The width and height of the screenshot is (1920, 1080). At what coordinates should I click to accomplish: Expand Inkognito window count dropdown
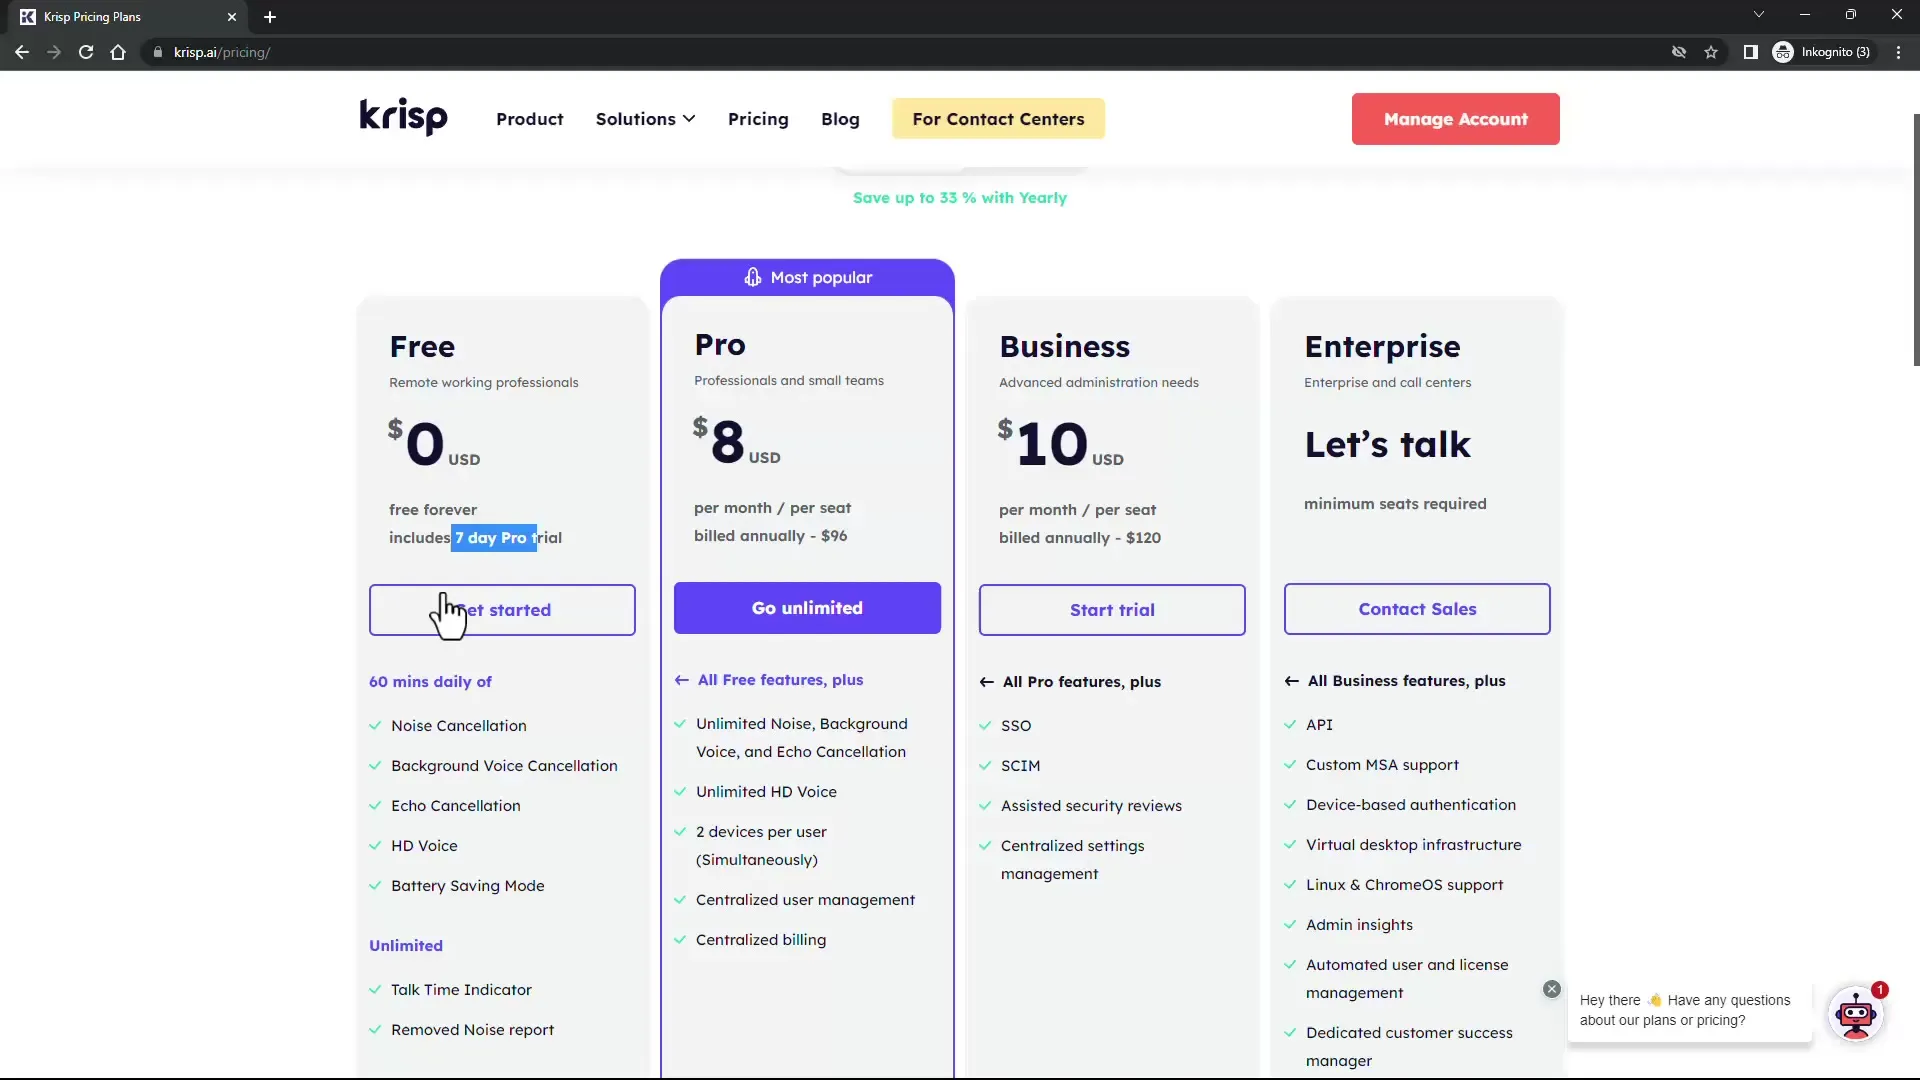click(x=1832, y=51)
